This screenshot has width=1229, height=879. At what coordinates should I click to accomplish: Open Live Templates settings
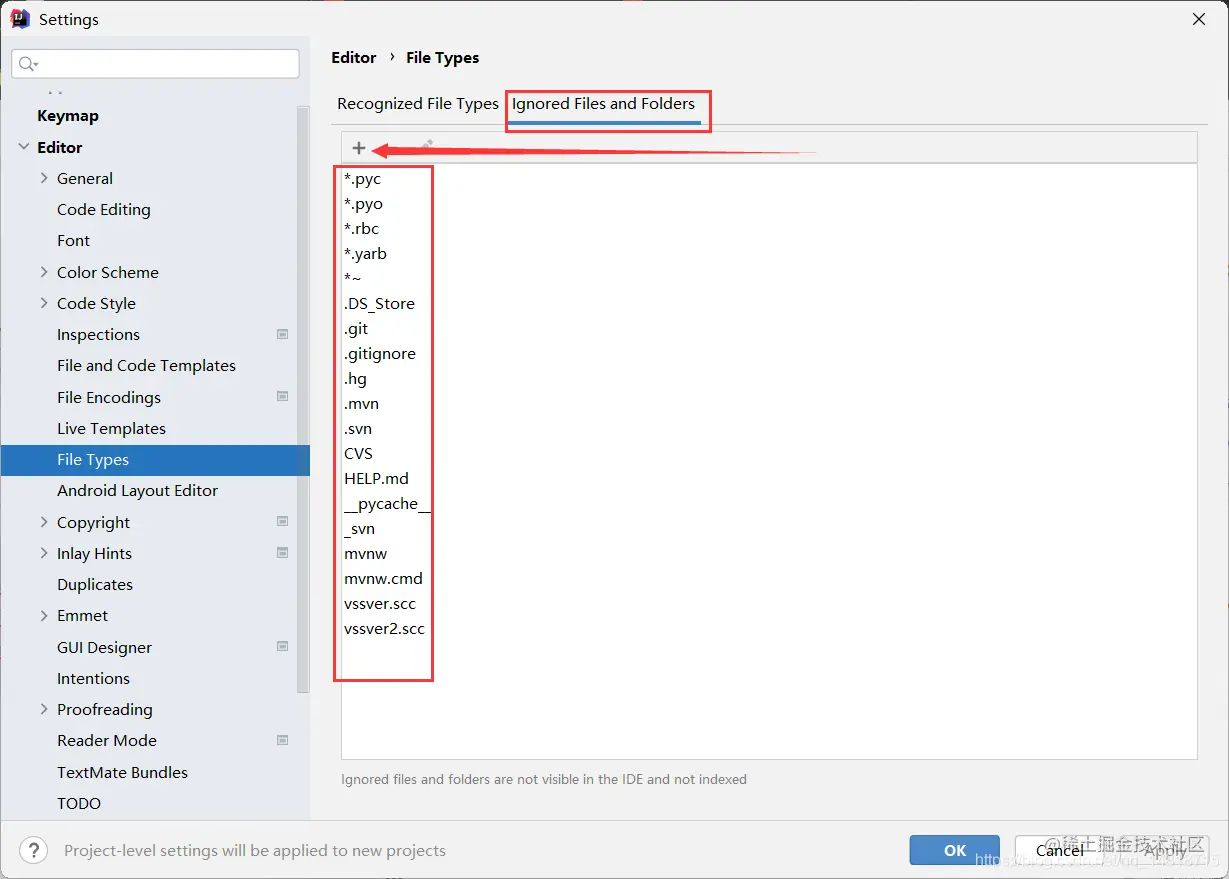point(111,428)
